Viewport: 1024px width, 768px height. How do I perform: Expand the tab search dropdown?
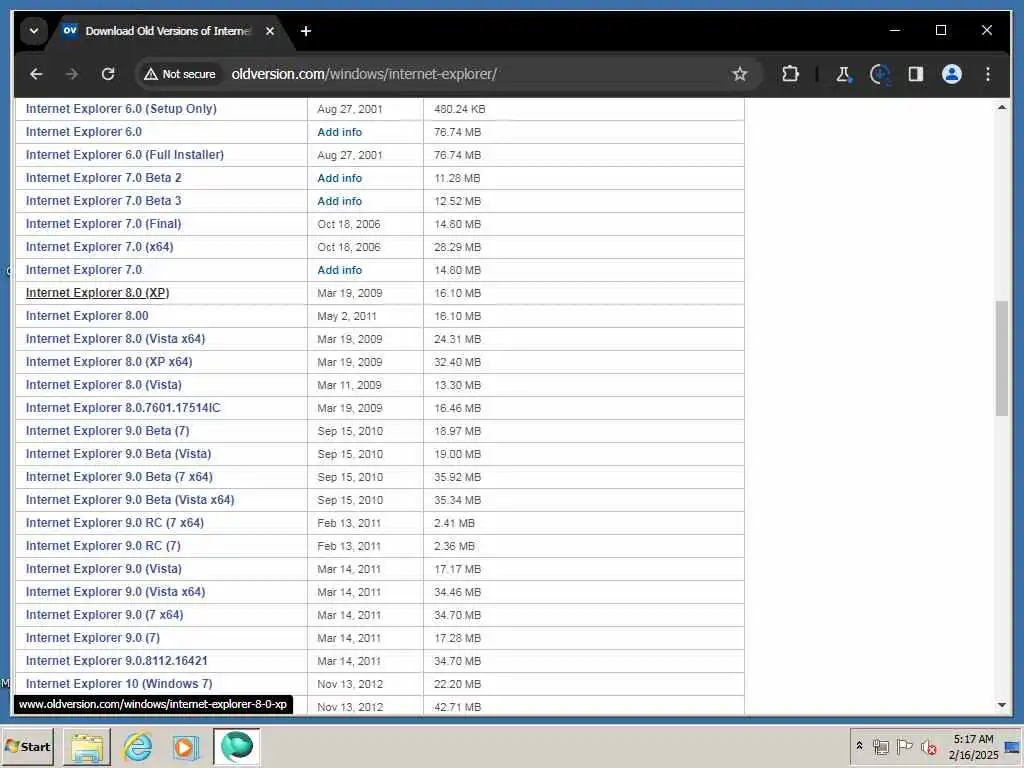(33, 31)
